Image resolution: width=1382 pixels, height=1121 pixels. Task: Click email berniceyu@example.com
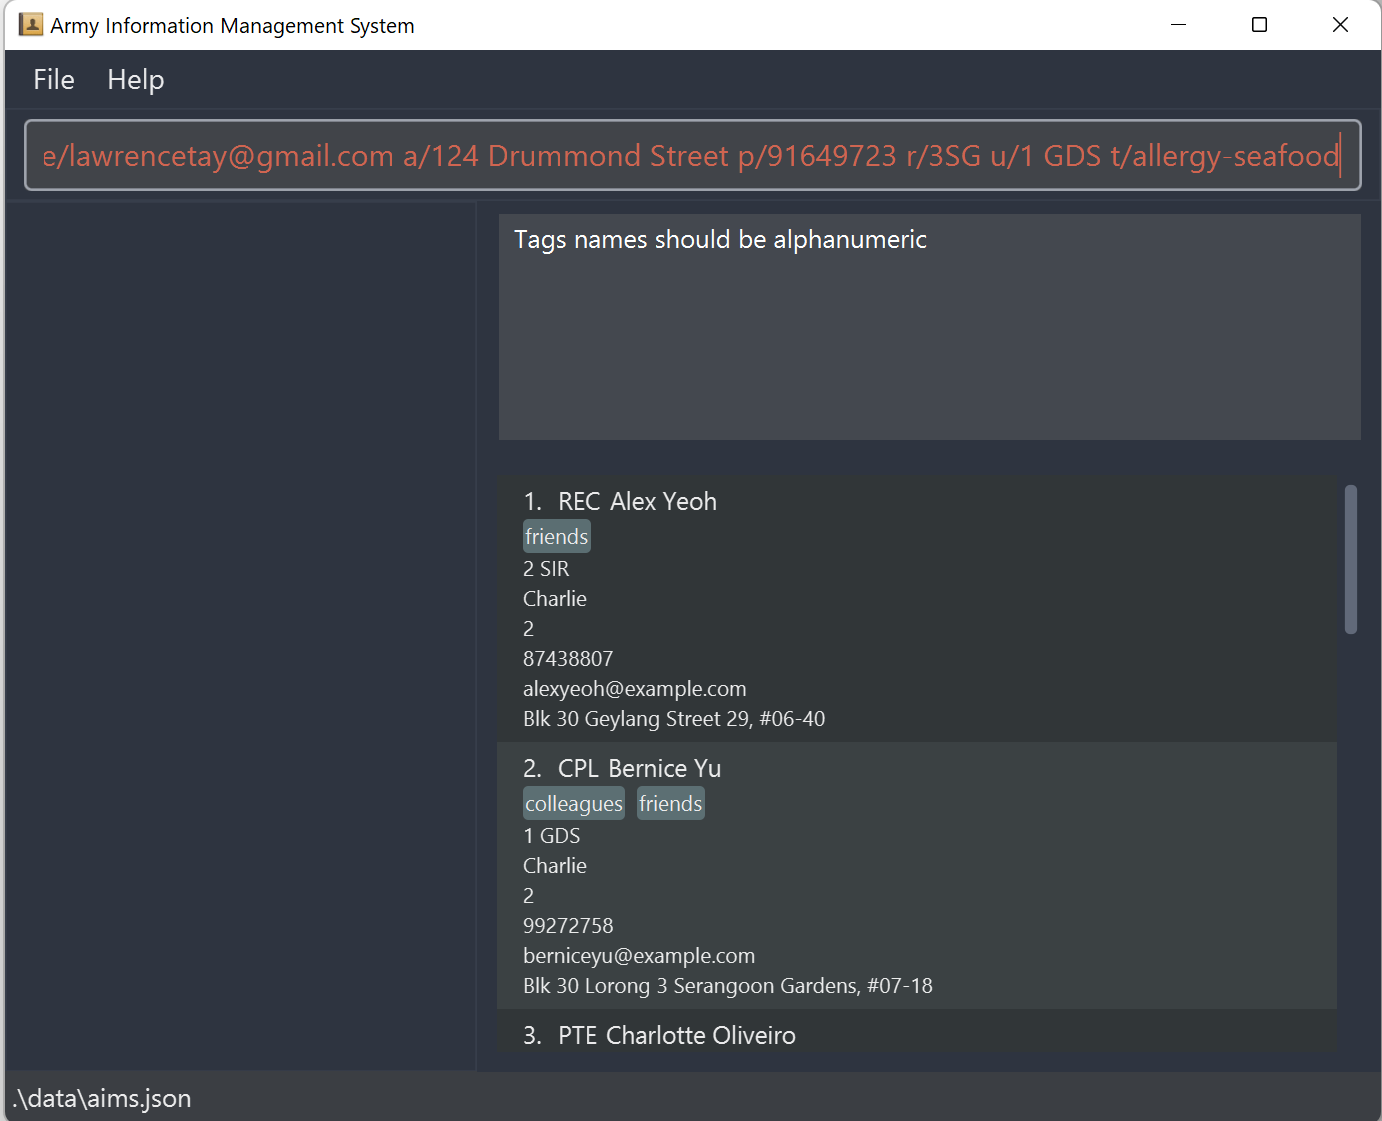coord(639,956)
